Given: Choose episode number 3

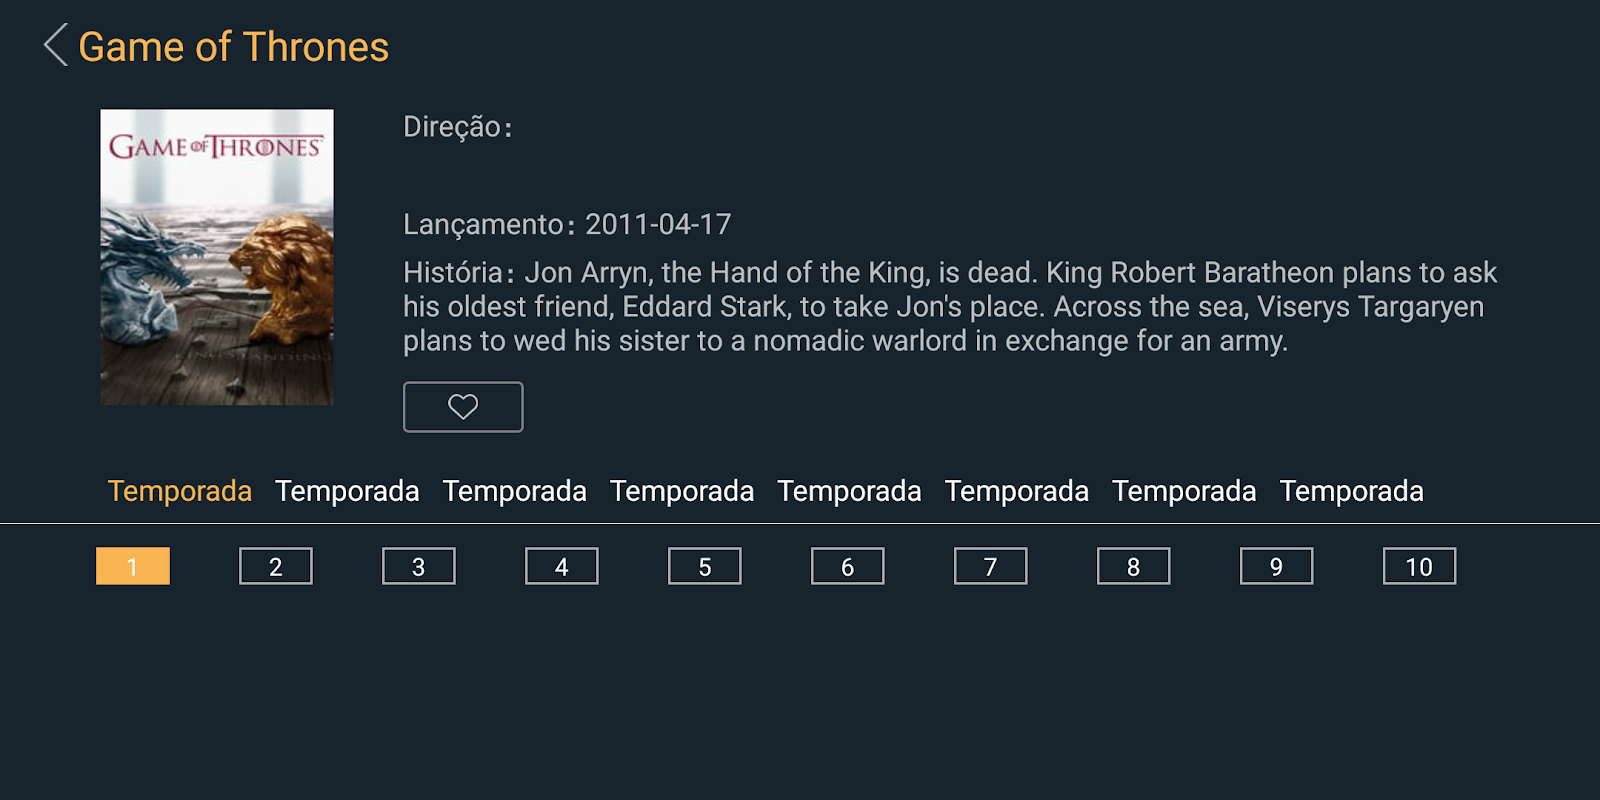Looking at the screenshot, I should coord(419,566).
